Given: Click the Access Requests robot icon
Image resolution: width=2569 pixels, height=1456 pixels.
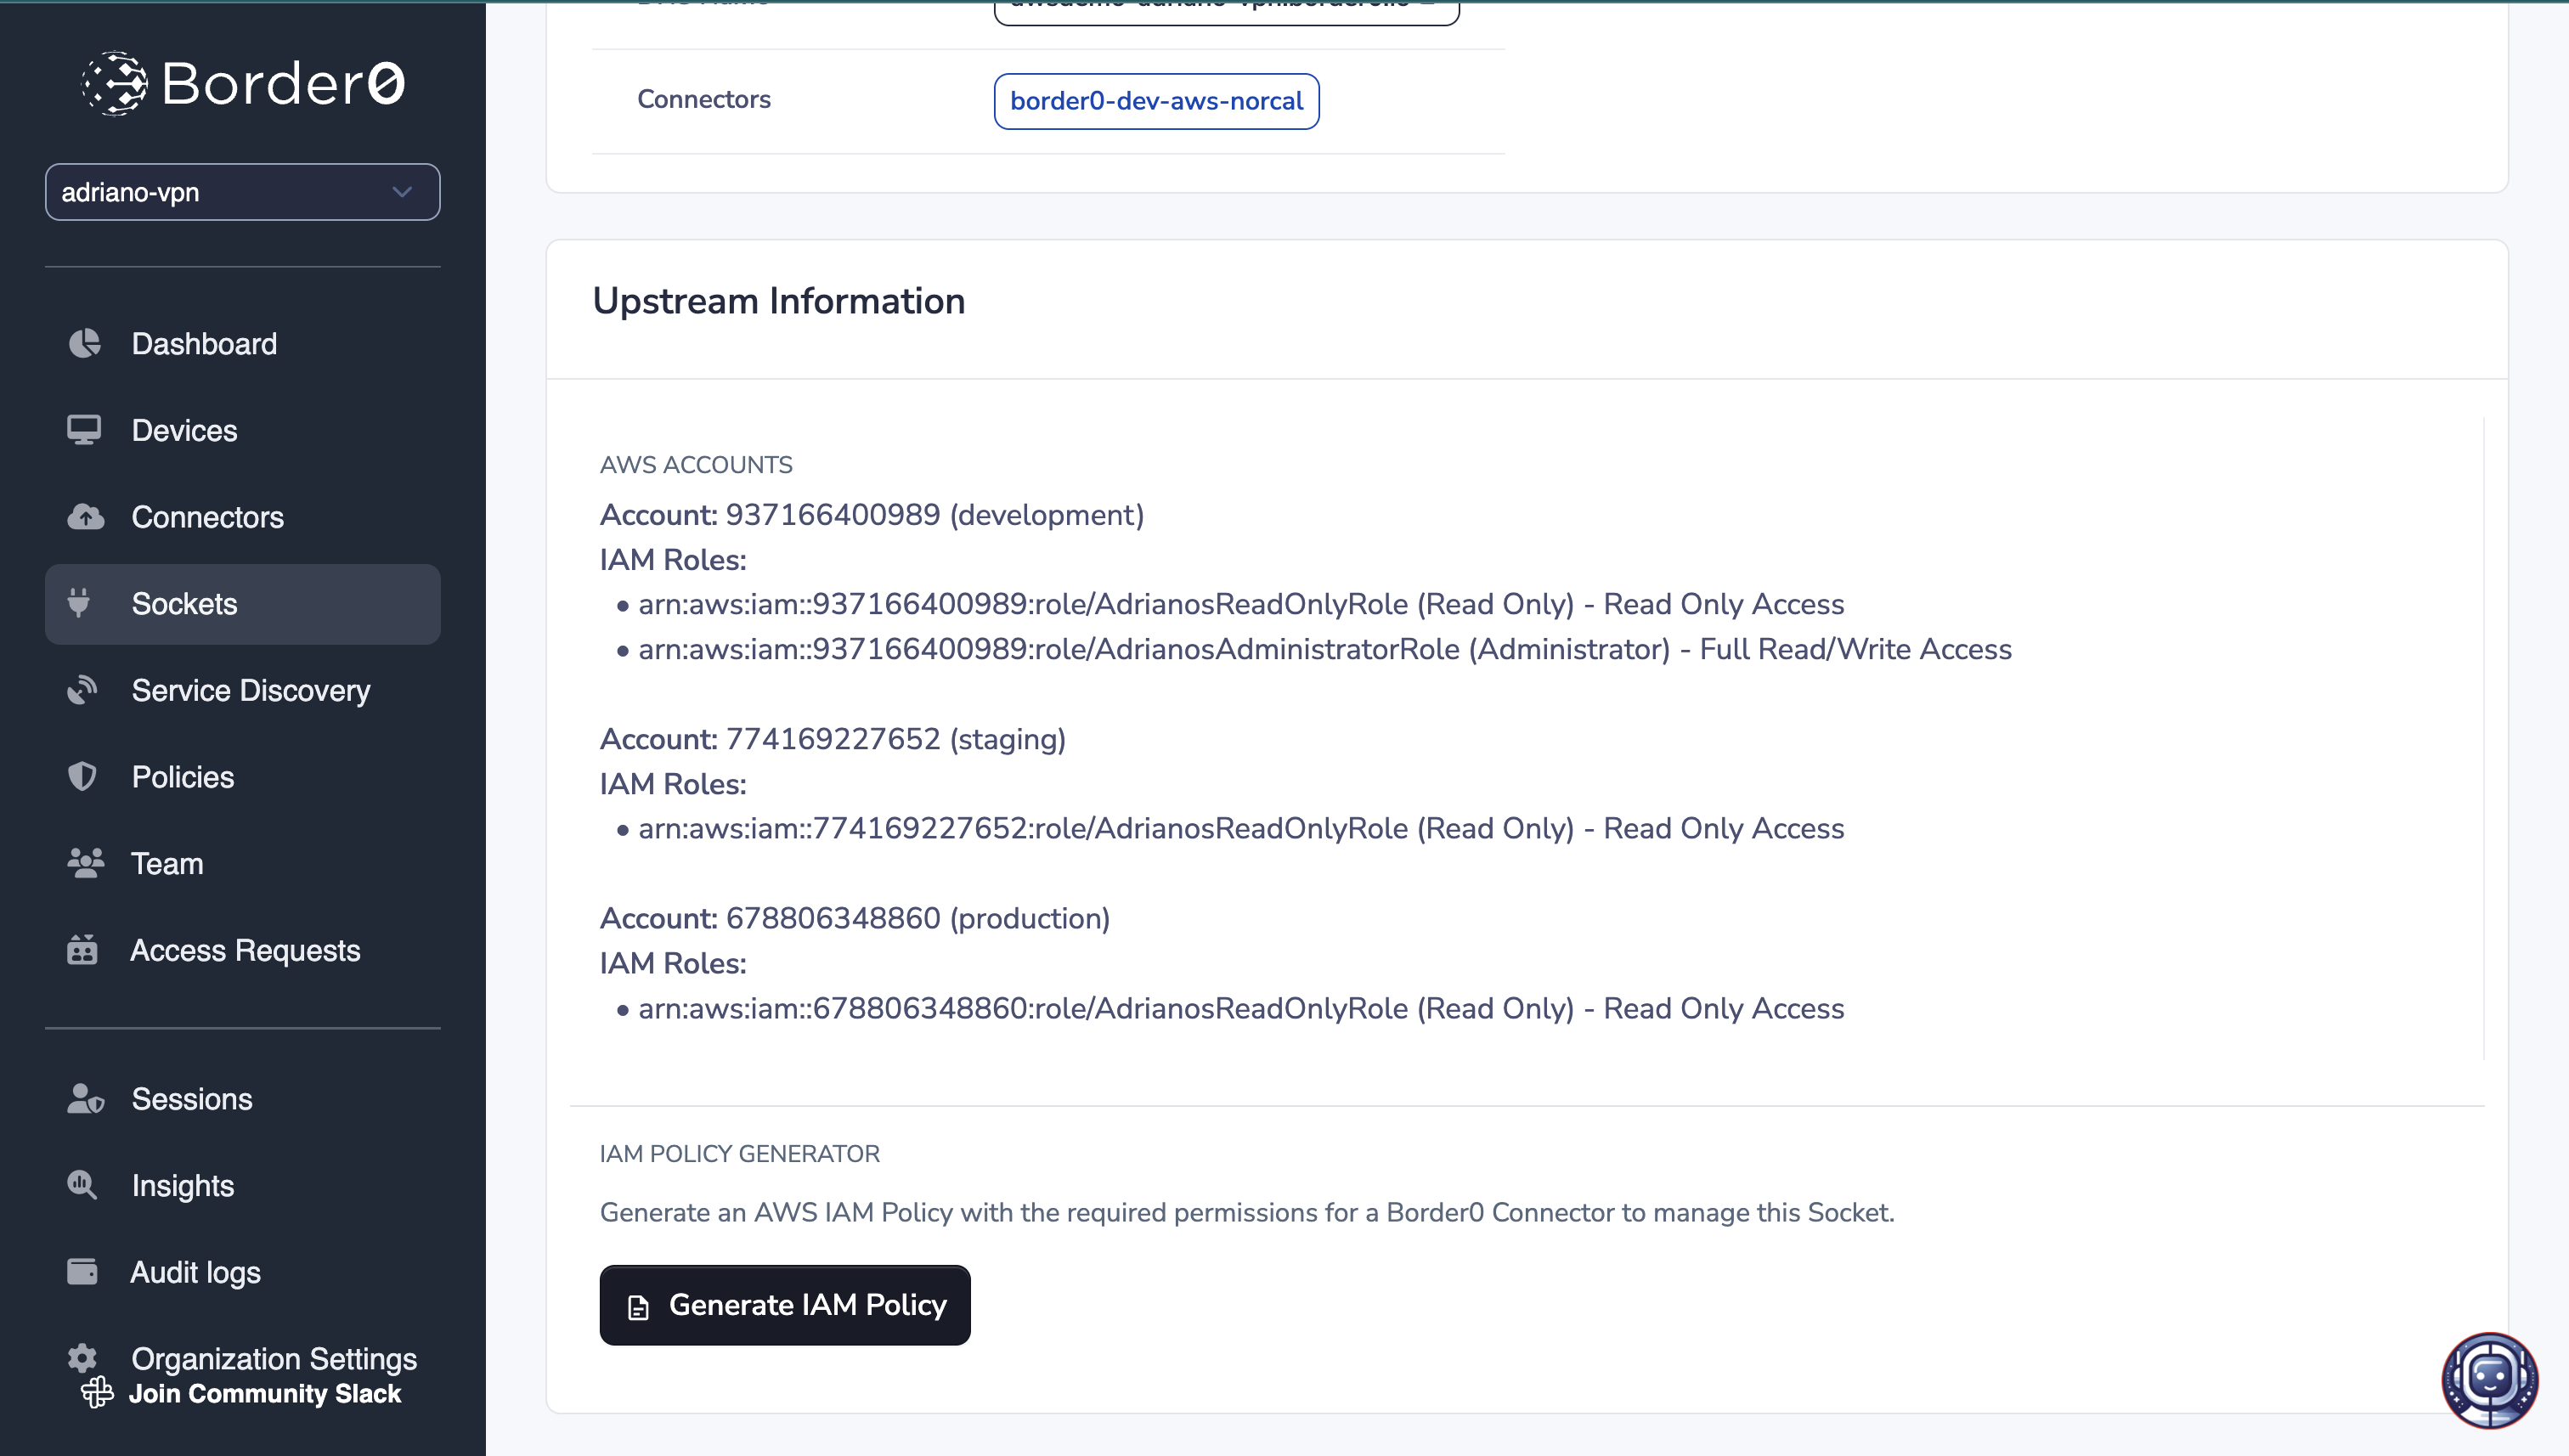Looking at the screenshot, I should [82, 950].
